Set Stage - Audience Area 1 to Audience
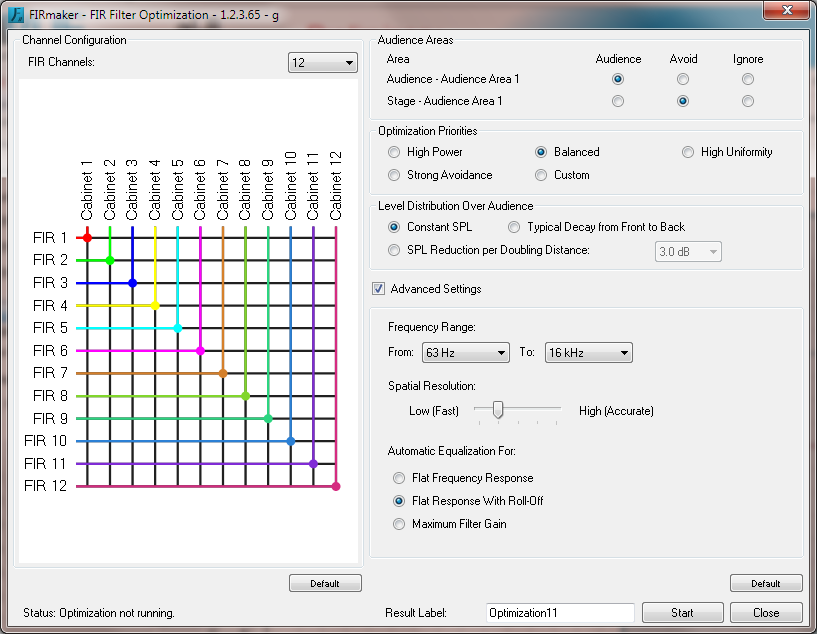The image size is (817, 634). (618, 101)
